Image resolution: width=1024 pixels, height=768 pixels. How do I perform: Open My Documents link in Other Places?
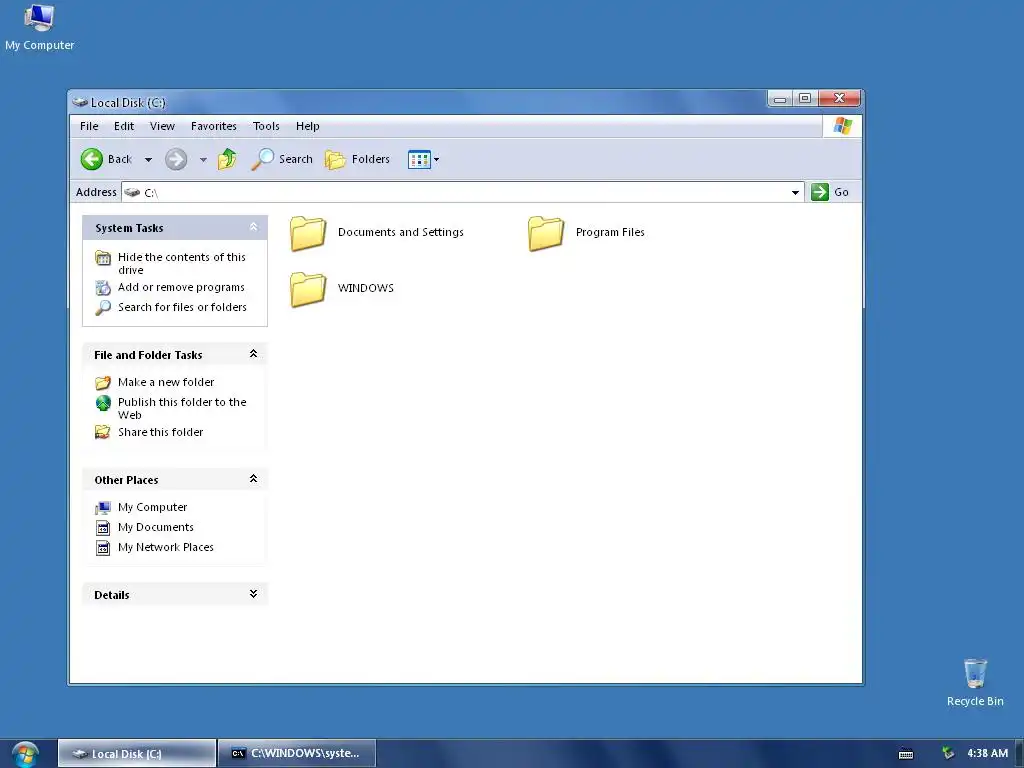(155, 527)
